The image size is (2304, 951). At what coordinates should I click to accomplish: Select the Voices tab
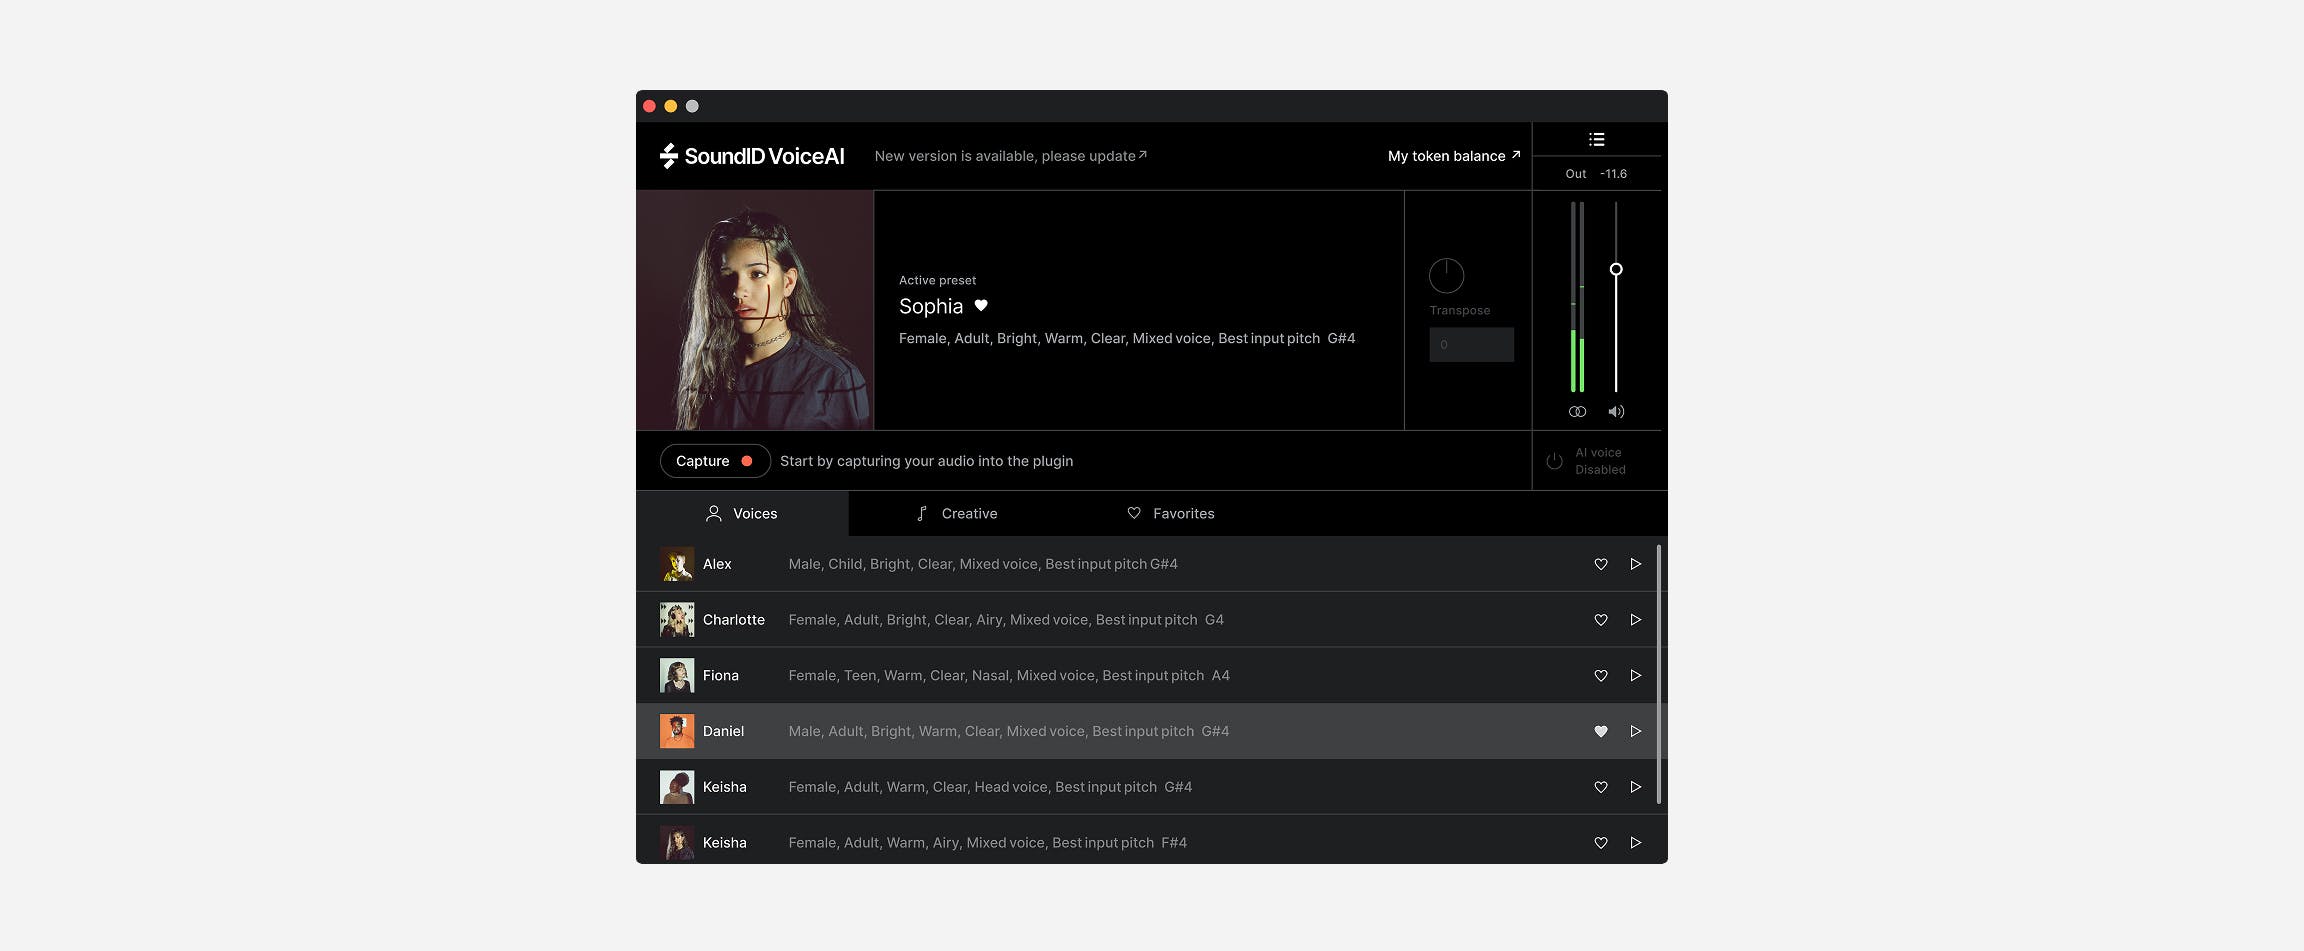click(x=742, y=513)
